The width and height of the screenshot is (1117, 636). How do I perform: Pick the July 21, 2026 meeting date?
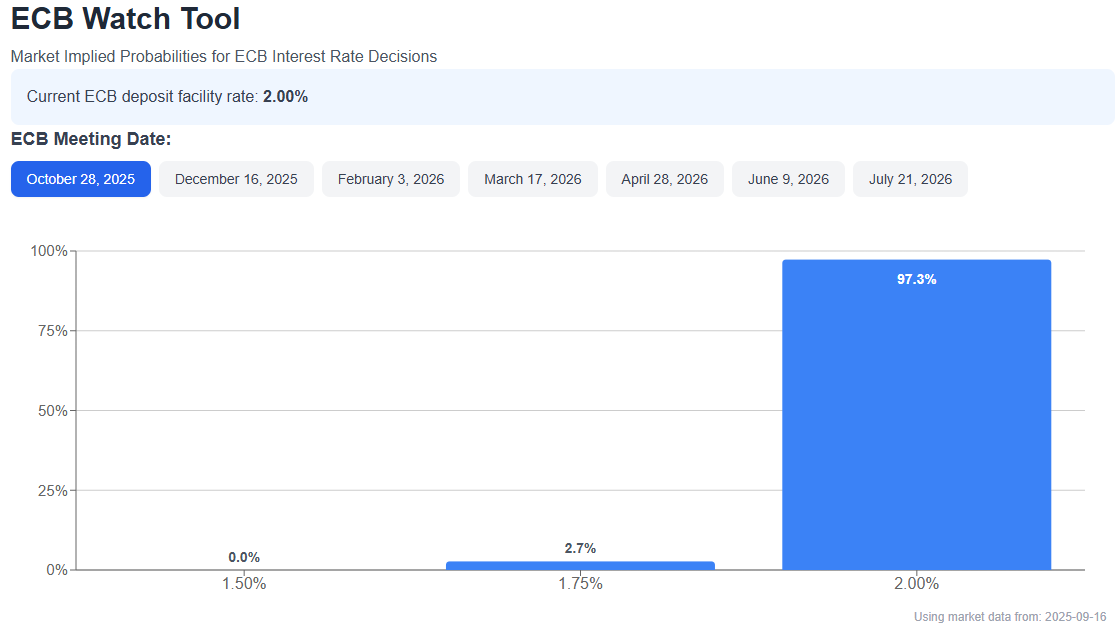[910, 179]
